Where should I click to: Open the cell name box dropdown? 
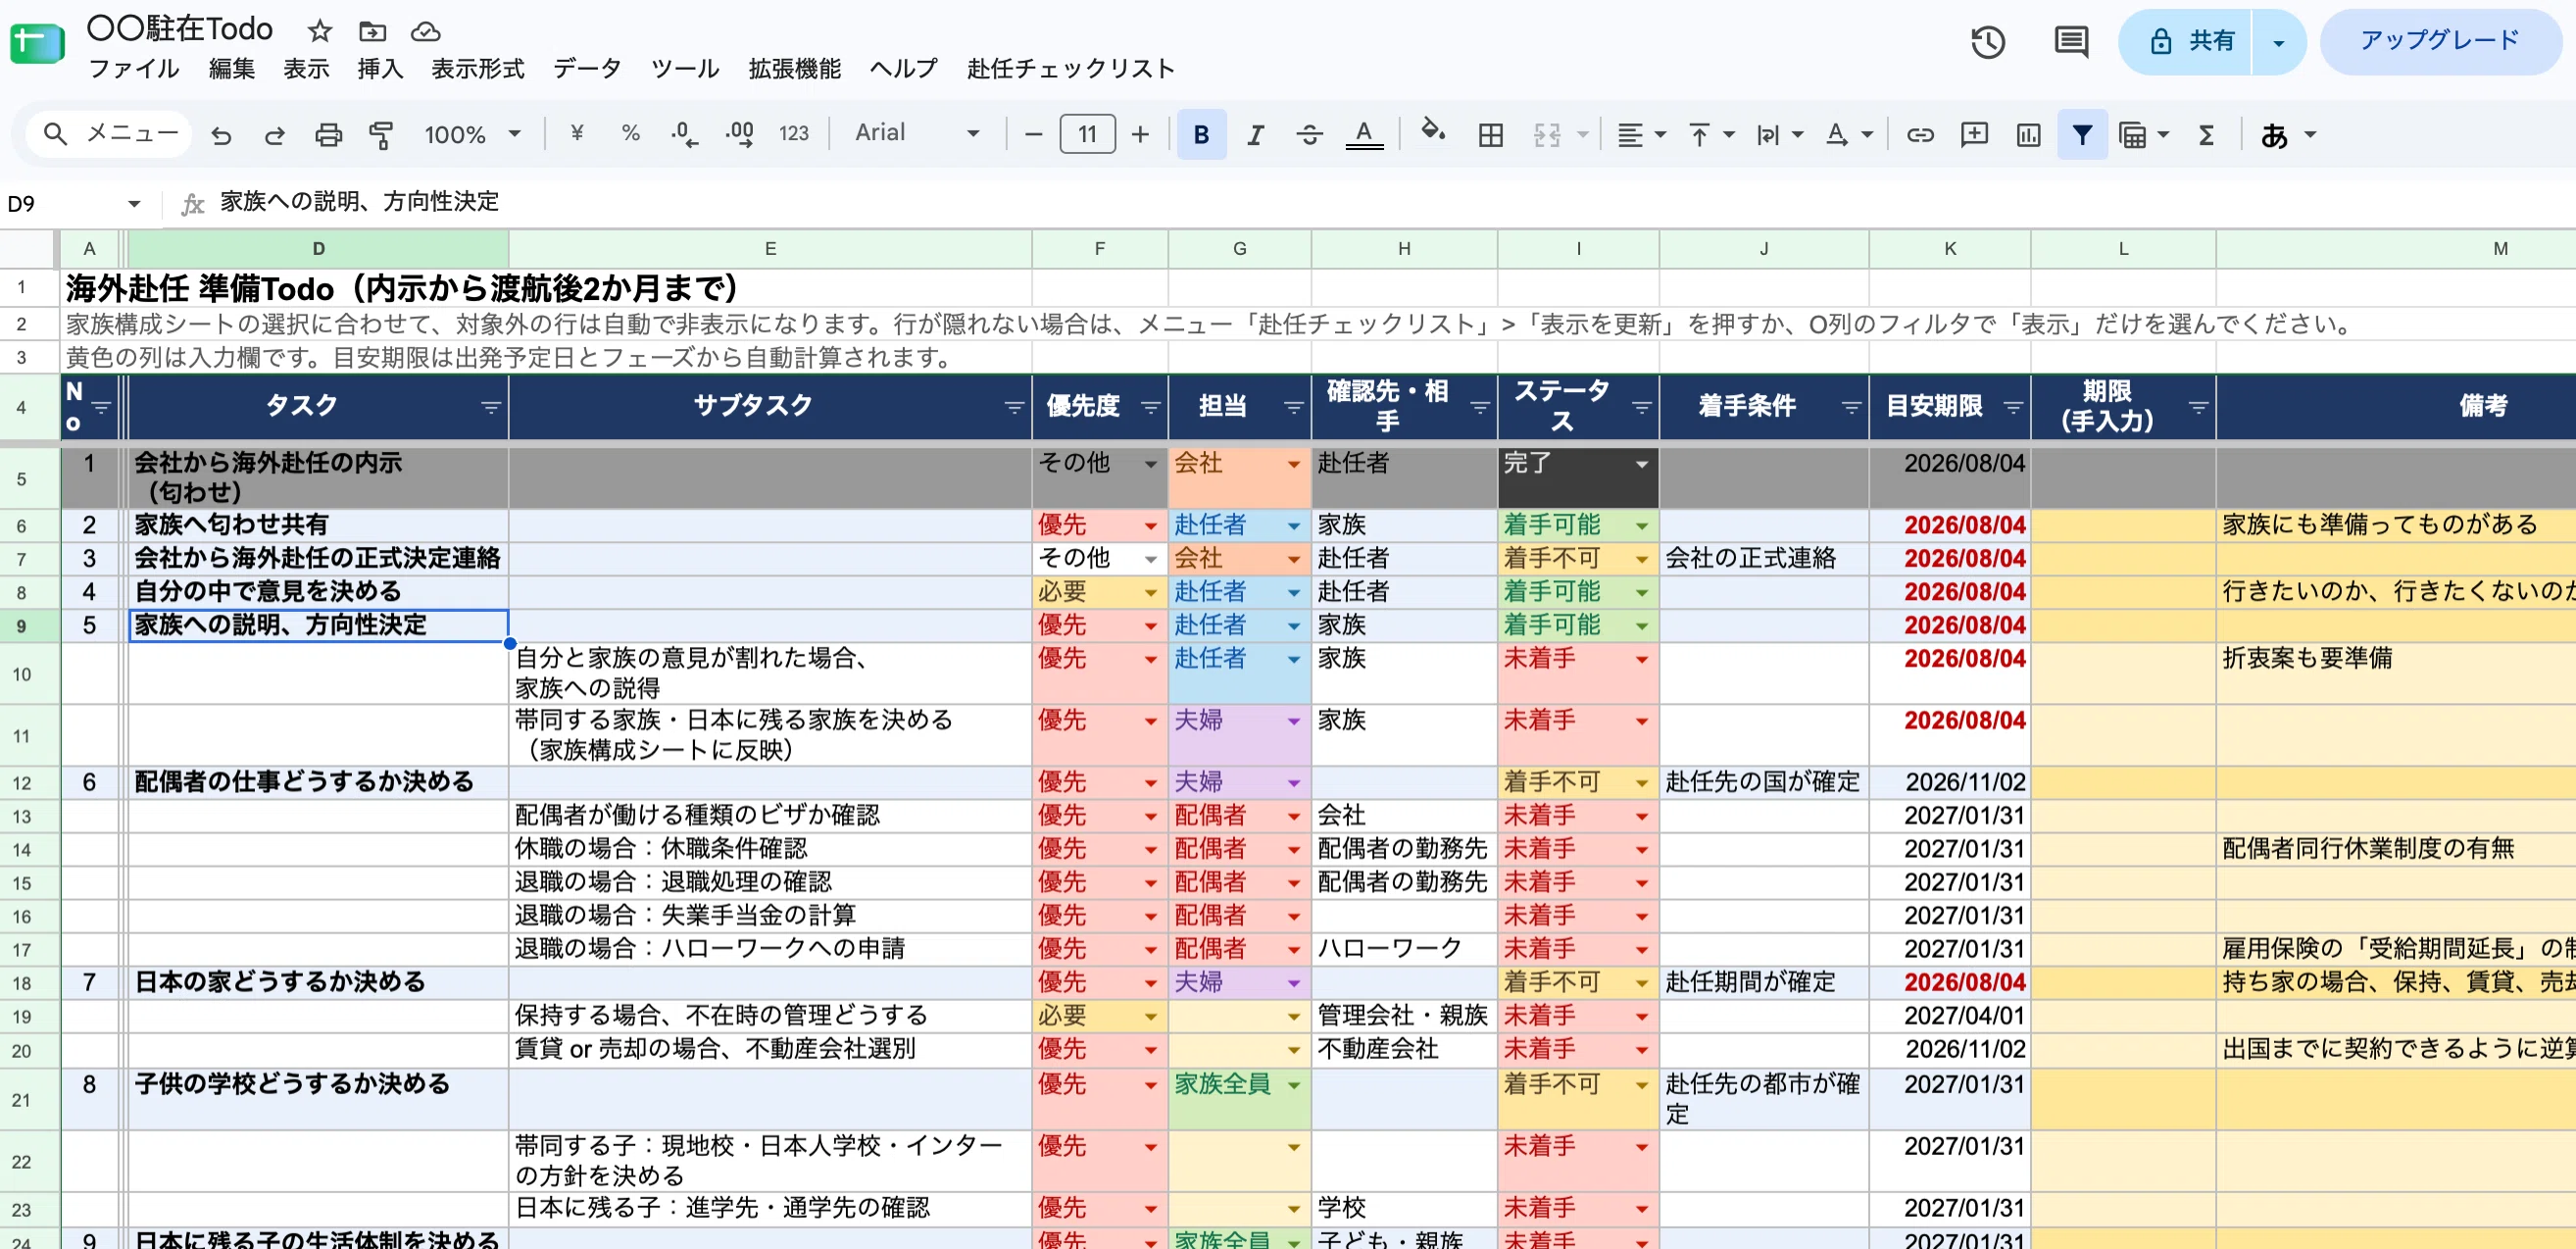(x=134, y=204)
